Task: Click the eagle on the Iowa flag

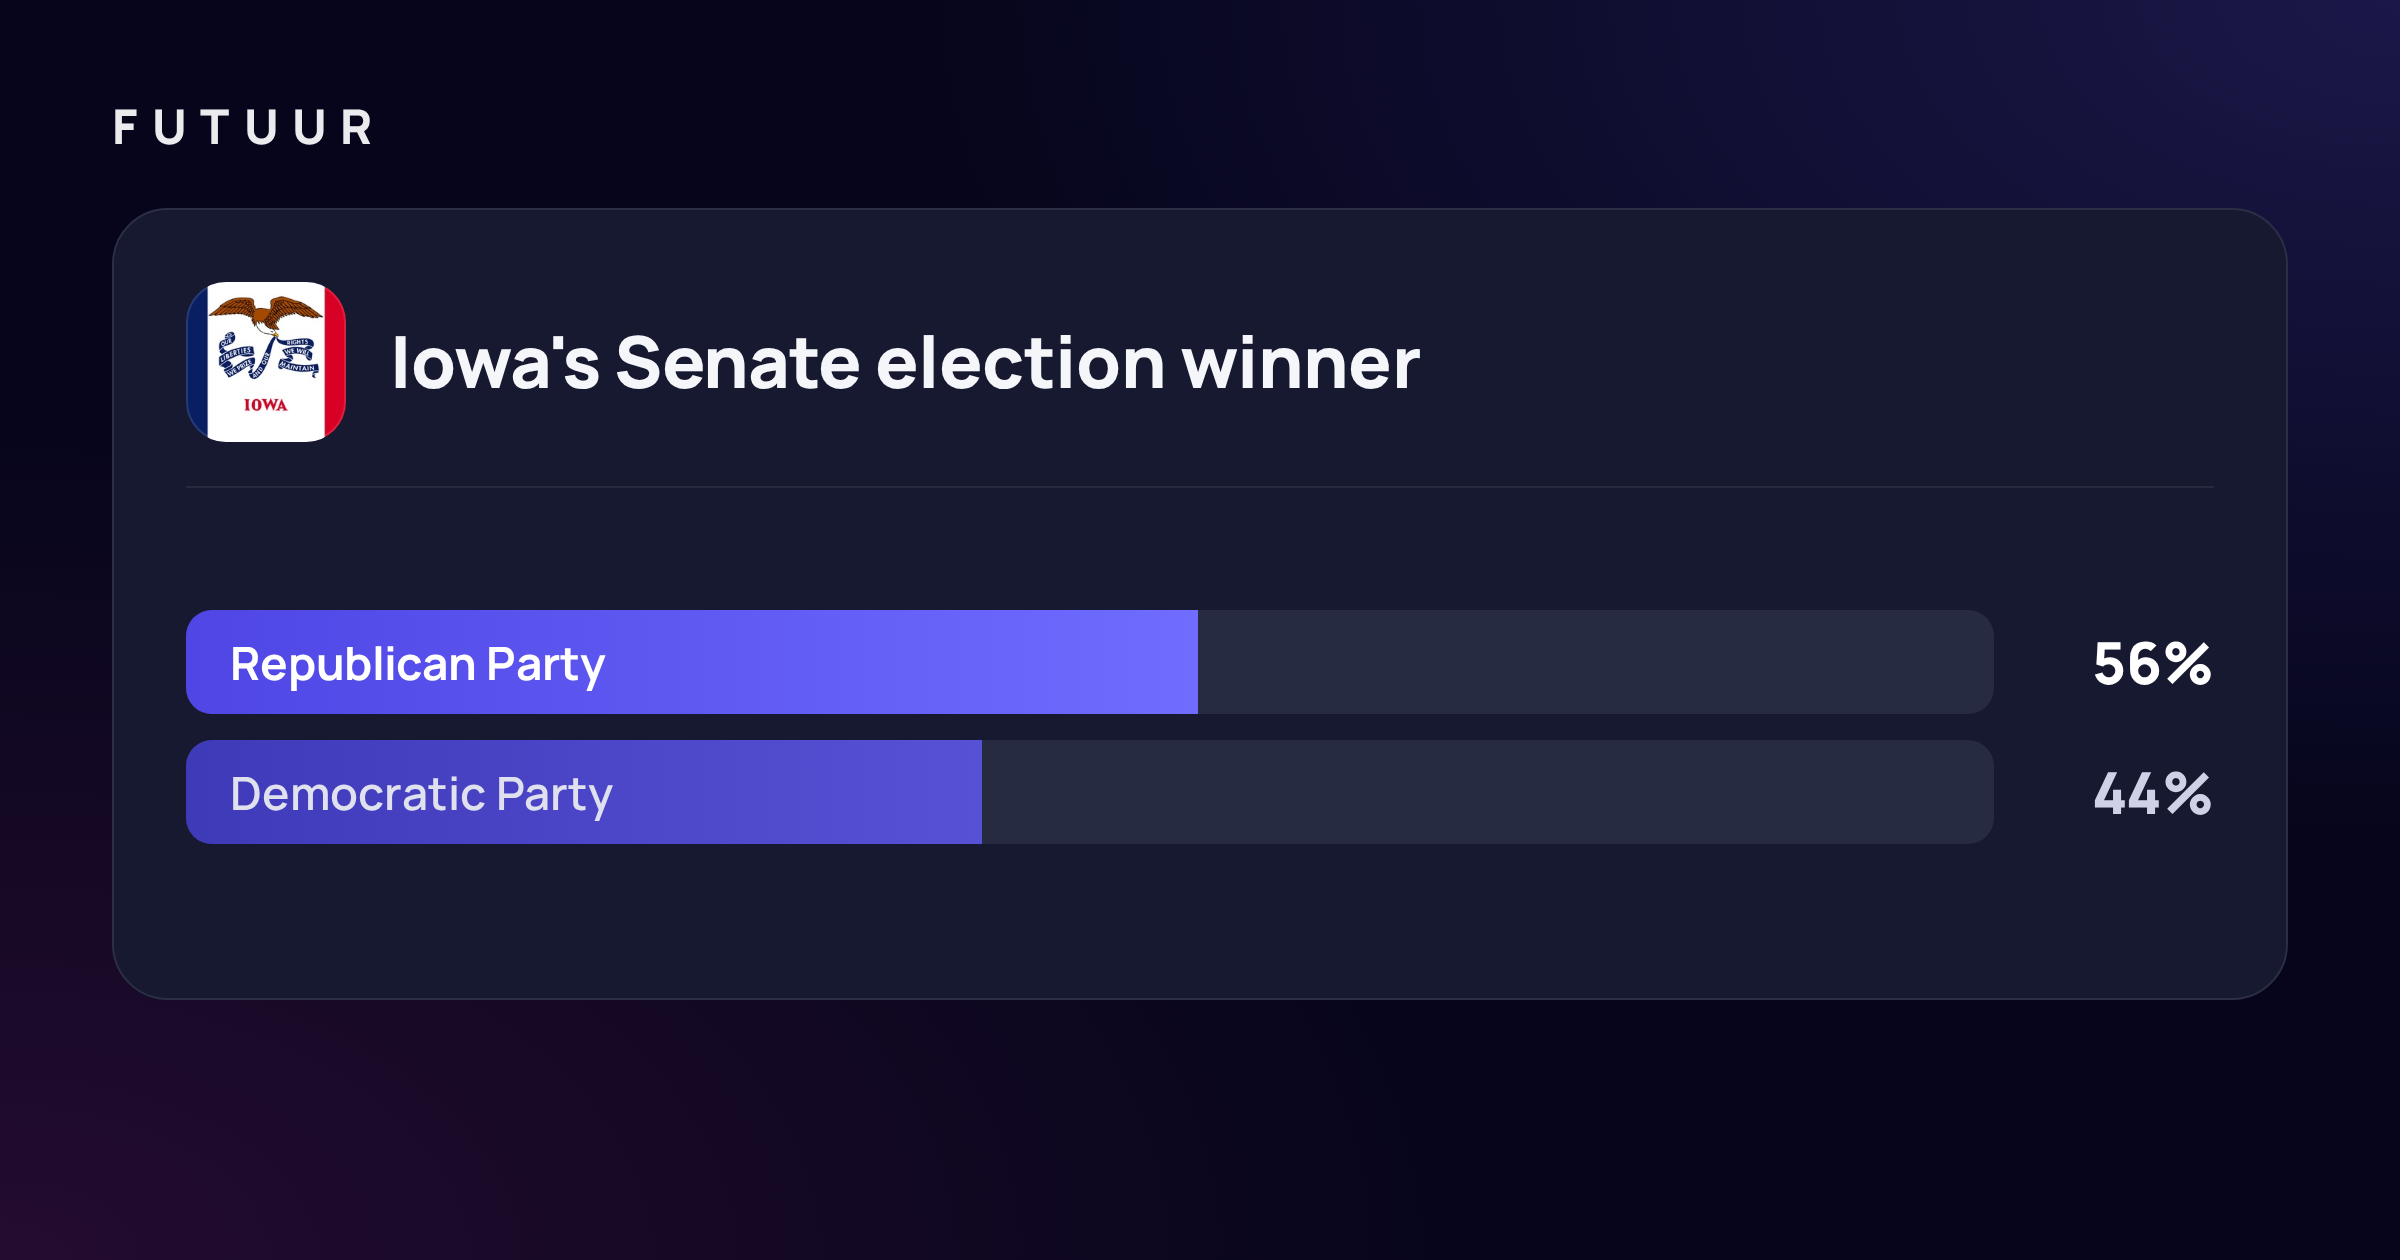Action: (x=266, y=314)
